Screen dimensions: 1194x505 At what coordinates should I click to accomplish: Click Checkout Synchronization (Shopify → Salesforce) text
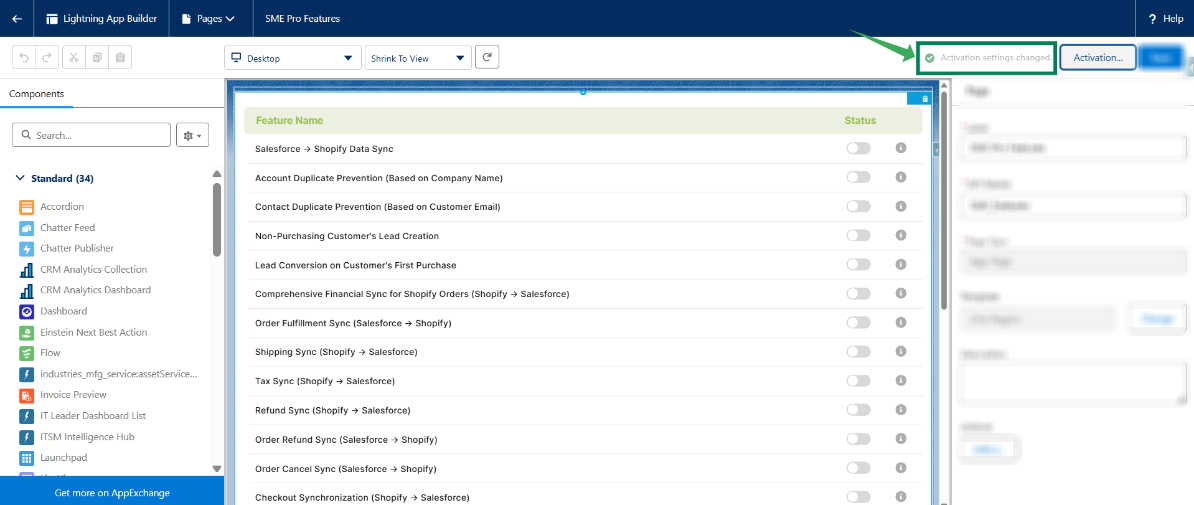click(362, 497)
